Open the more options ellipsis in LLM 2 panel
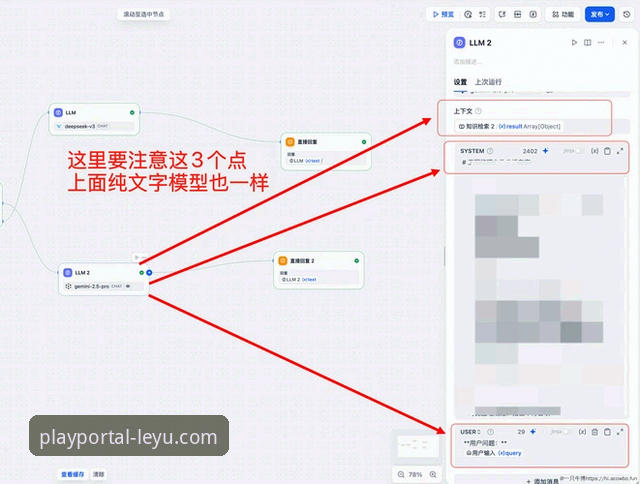640x484 pixels. (601, 42)
